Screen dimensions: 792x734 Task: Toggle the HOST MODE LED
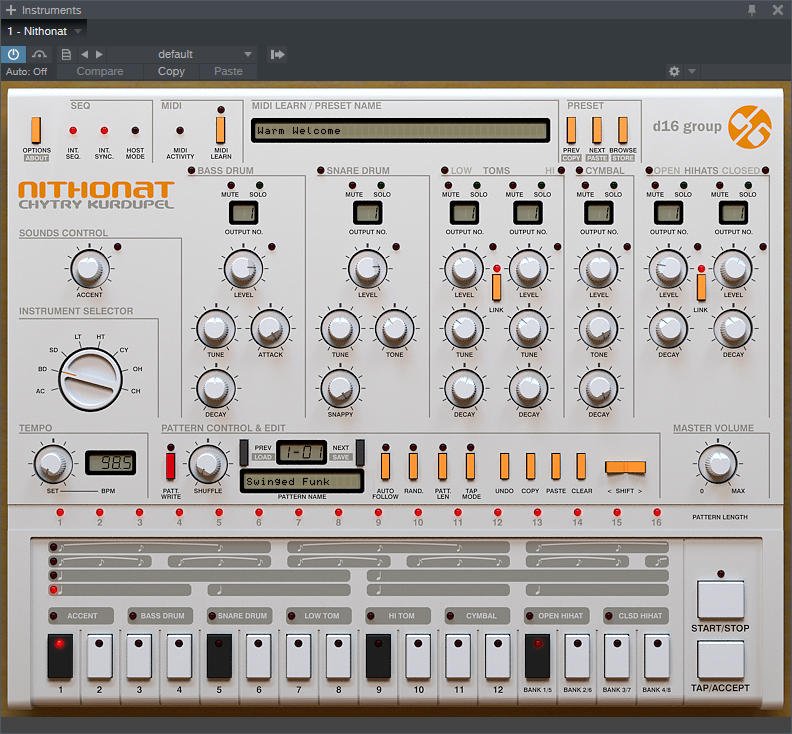(x=135, y=130)
